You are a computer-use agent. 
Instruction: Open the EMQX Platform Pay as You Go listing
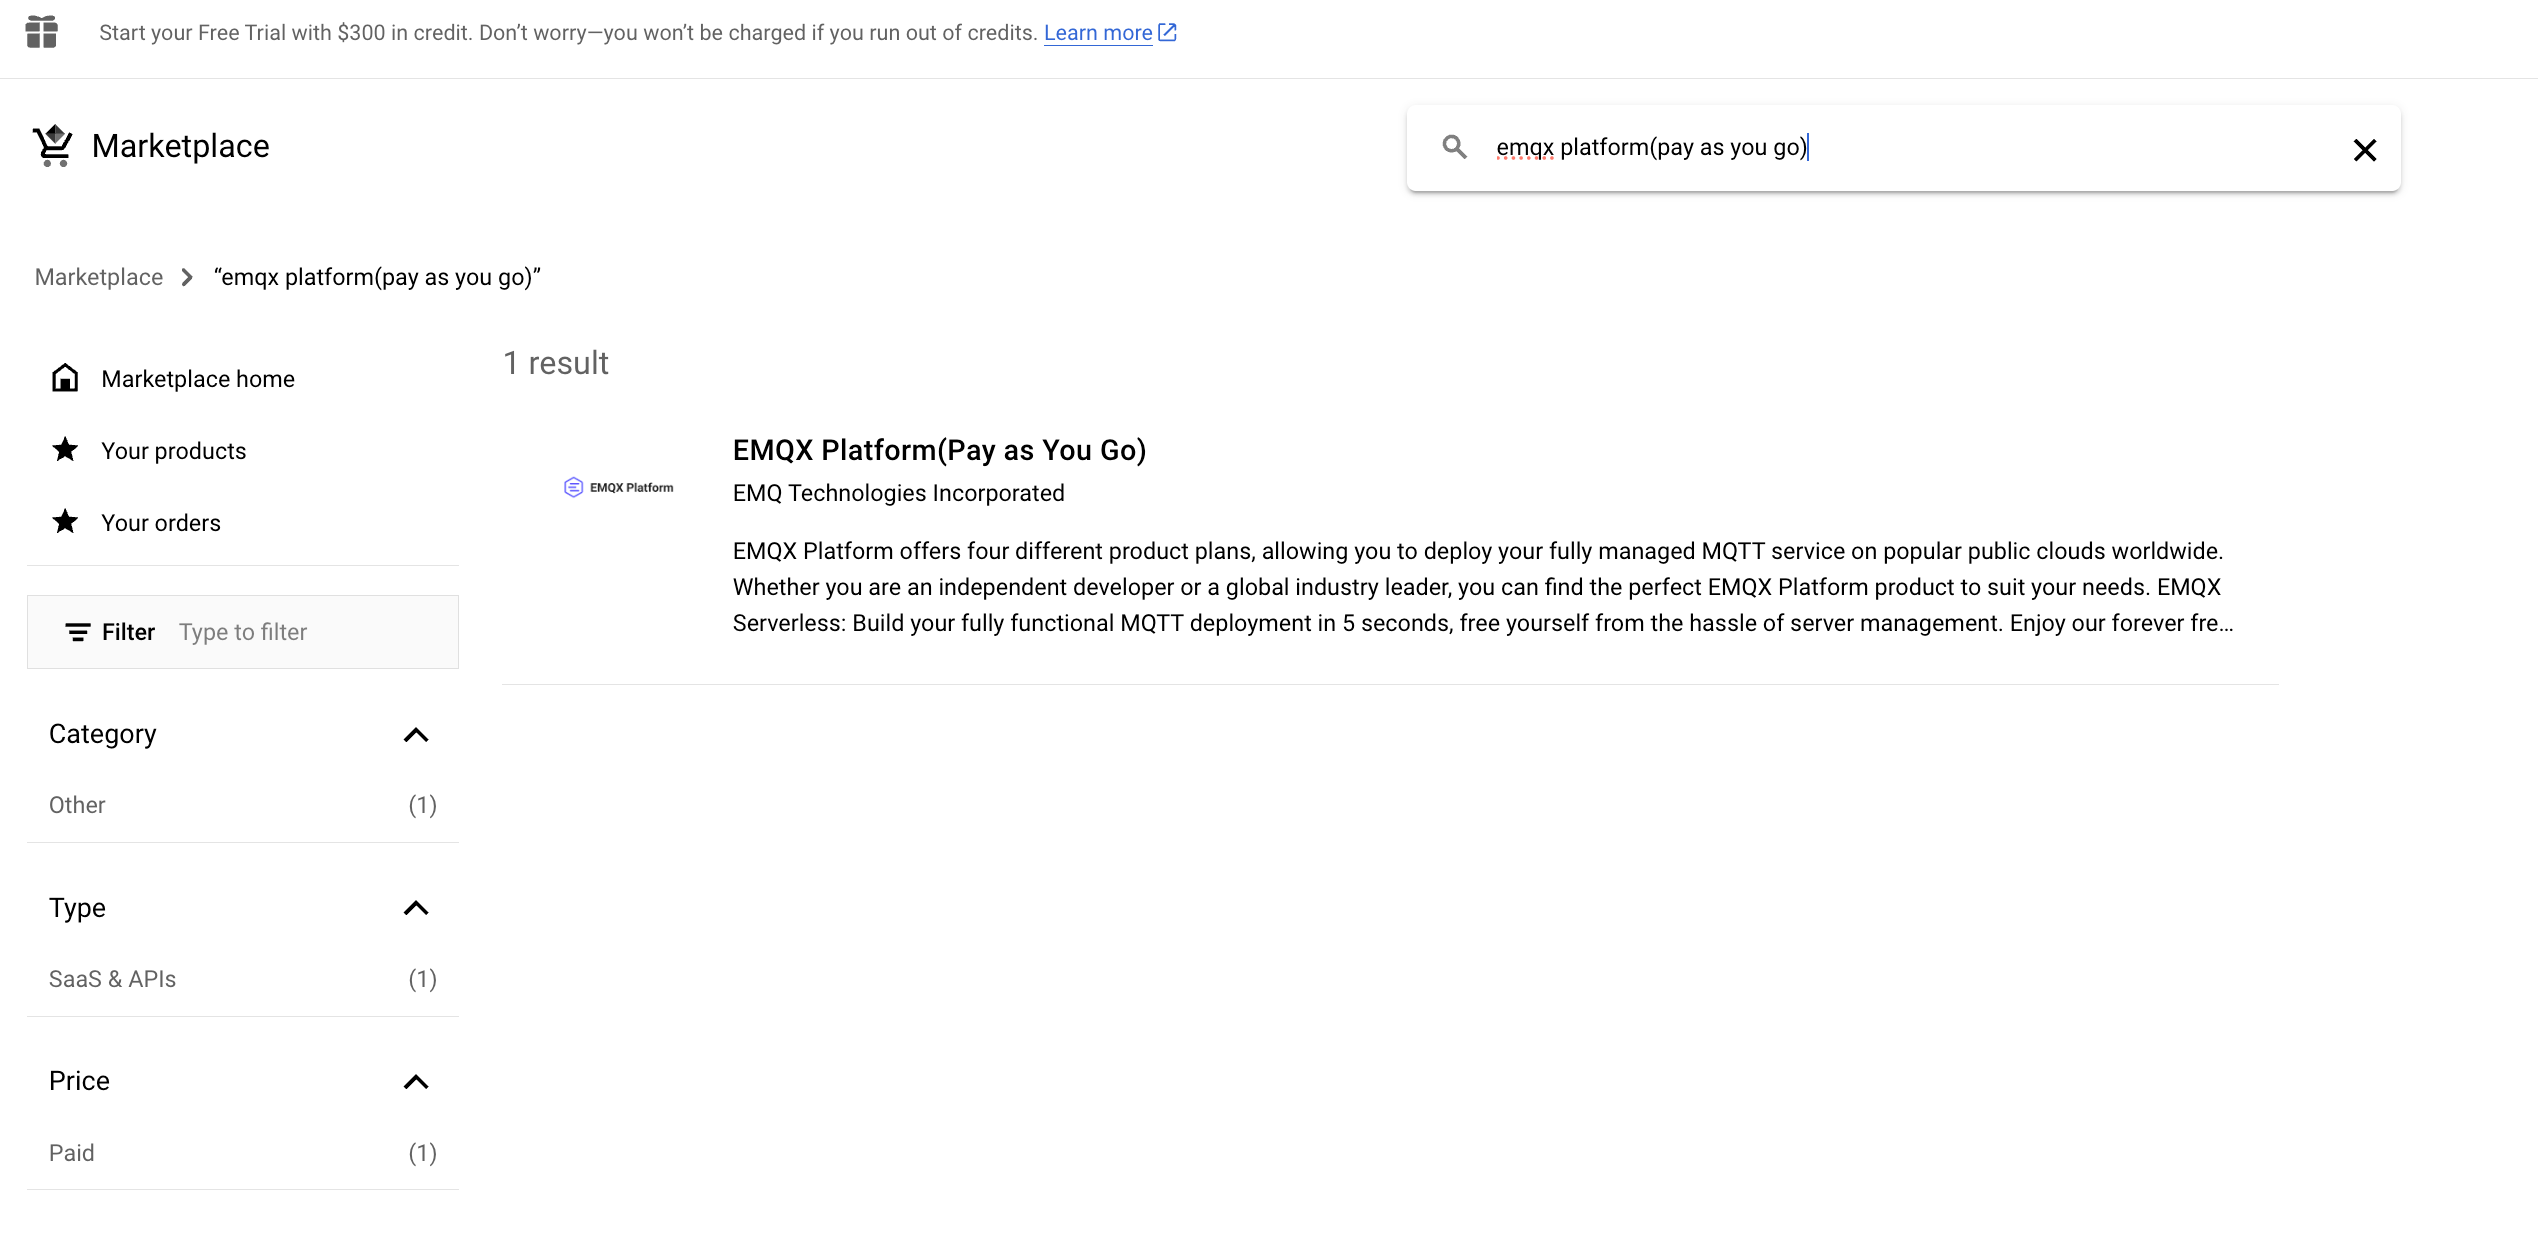coord(939,450)
